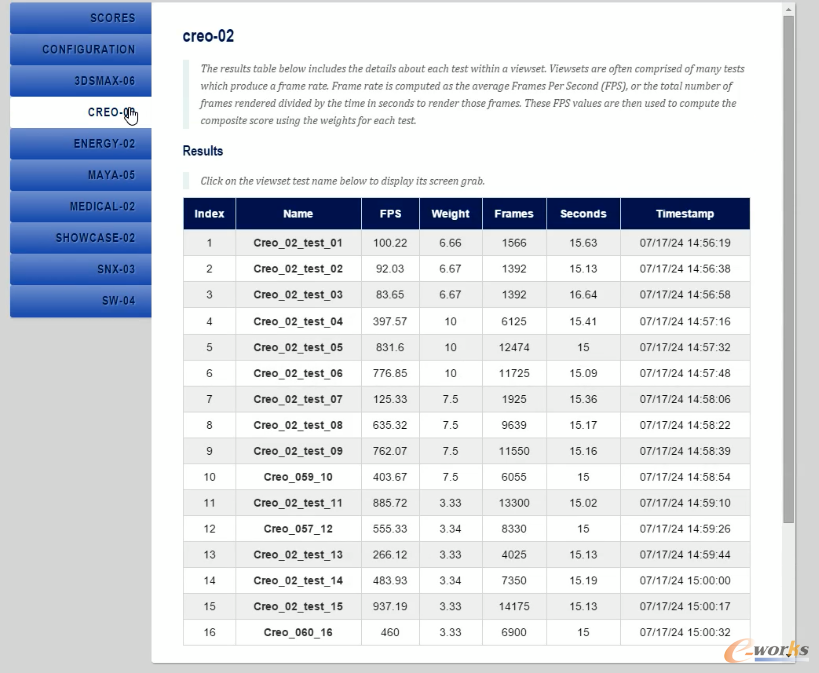The image size is (819, 673).
Task: Click the FPS value 460
Action: pyautogui.click(x=390, y=632)
